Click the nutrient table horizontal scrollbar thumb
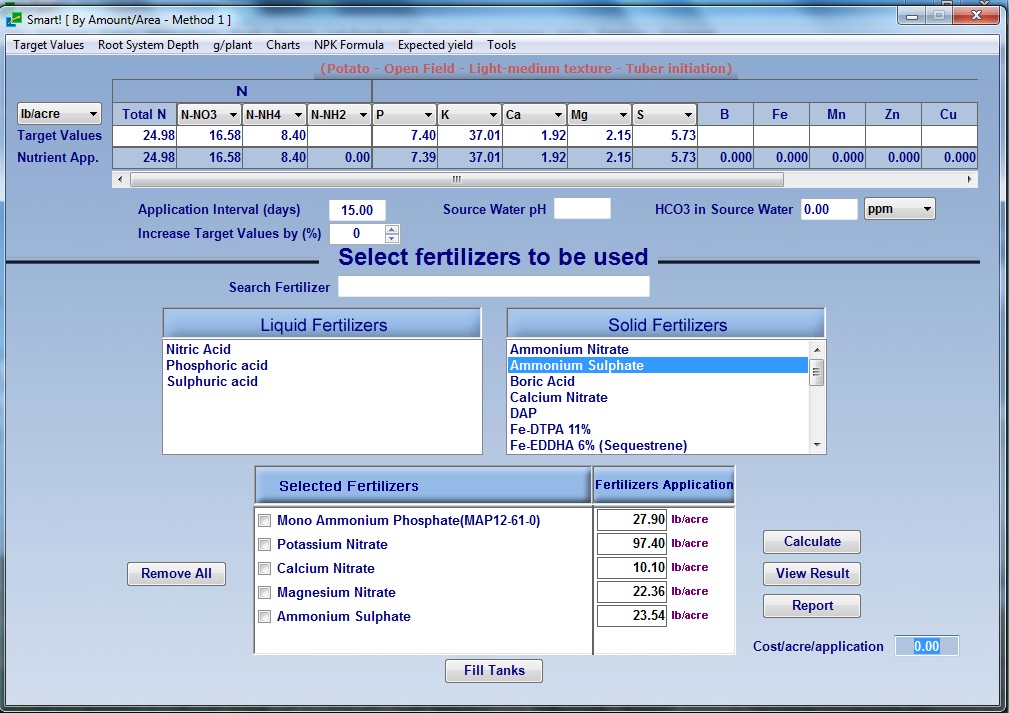The width and height of the screenshot is (1009, 713). (x=457, y=180)
